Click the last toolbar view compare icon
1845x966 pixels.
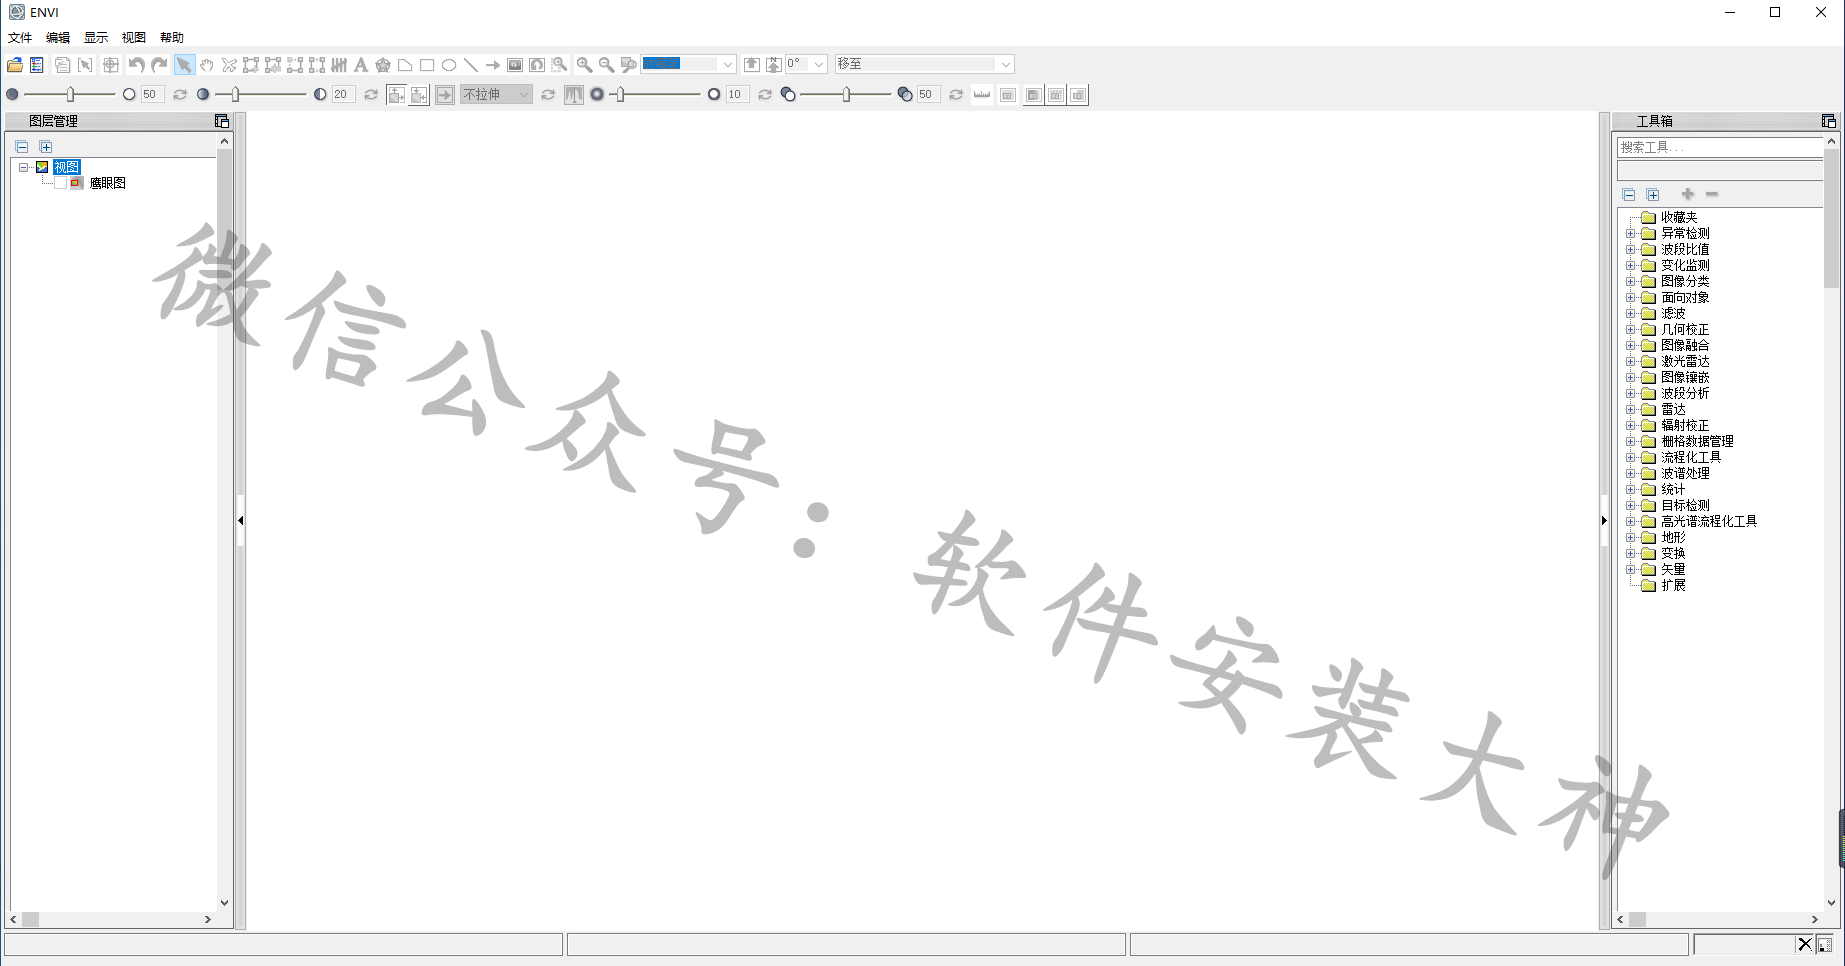[x=1078, y=95]
